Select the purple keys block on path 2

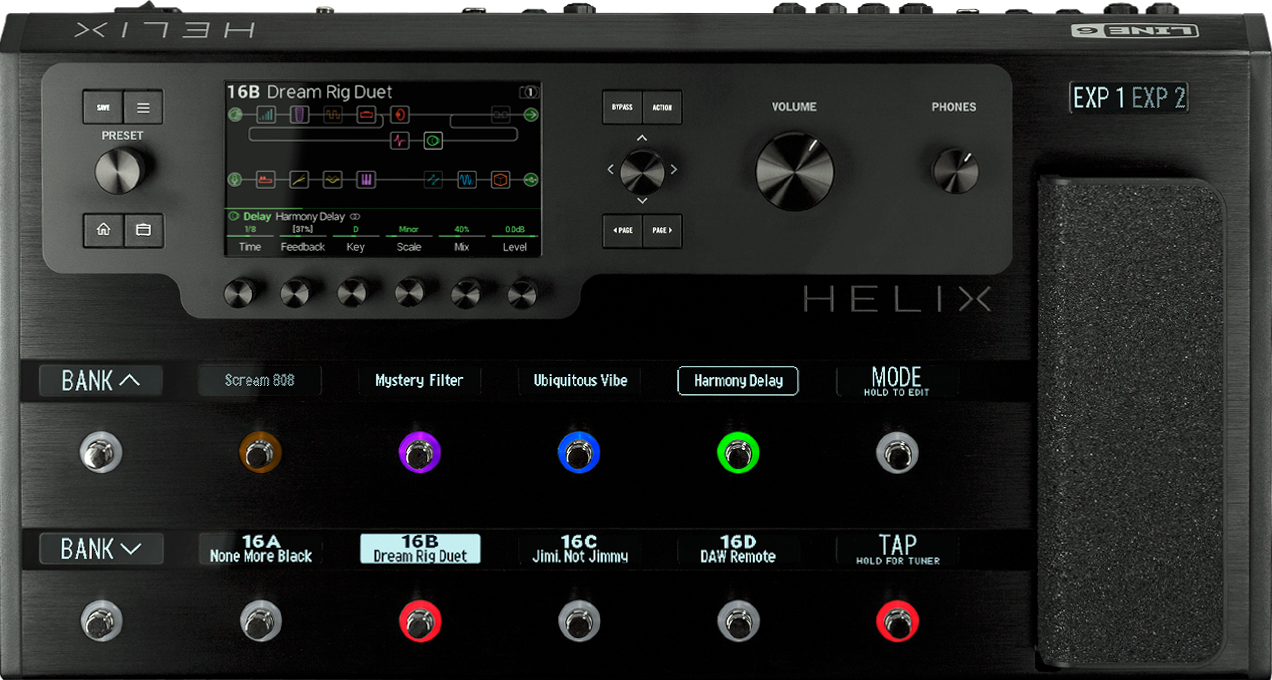coord(366,180)
